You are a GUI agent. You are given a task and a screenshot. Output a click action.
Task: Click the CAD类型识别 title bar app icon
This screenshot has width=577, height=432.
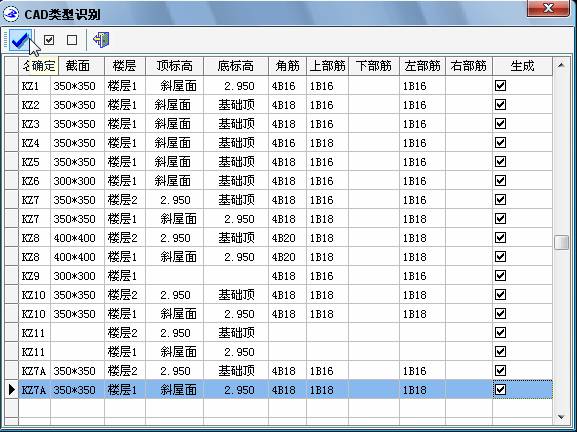point(11,14)
